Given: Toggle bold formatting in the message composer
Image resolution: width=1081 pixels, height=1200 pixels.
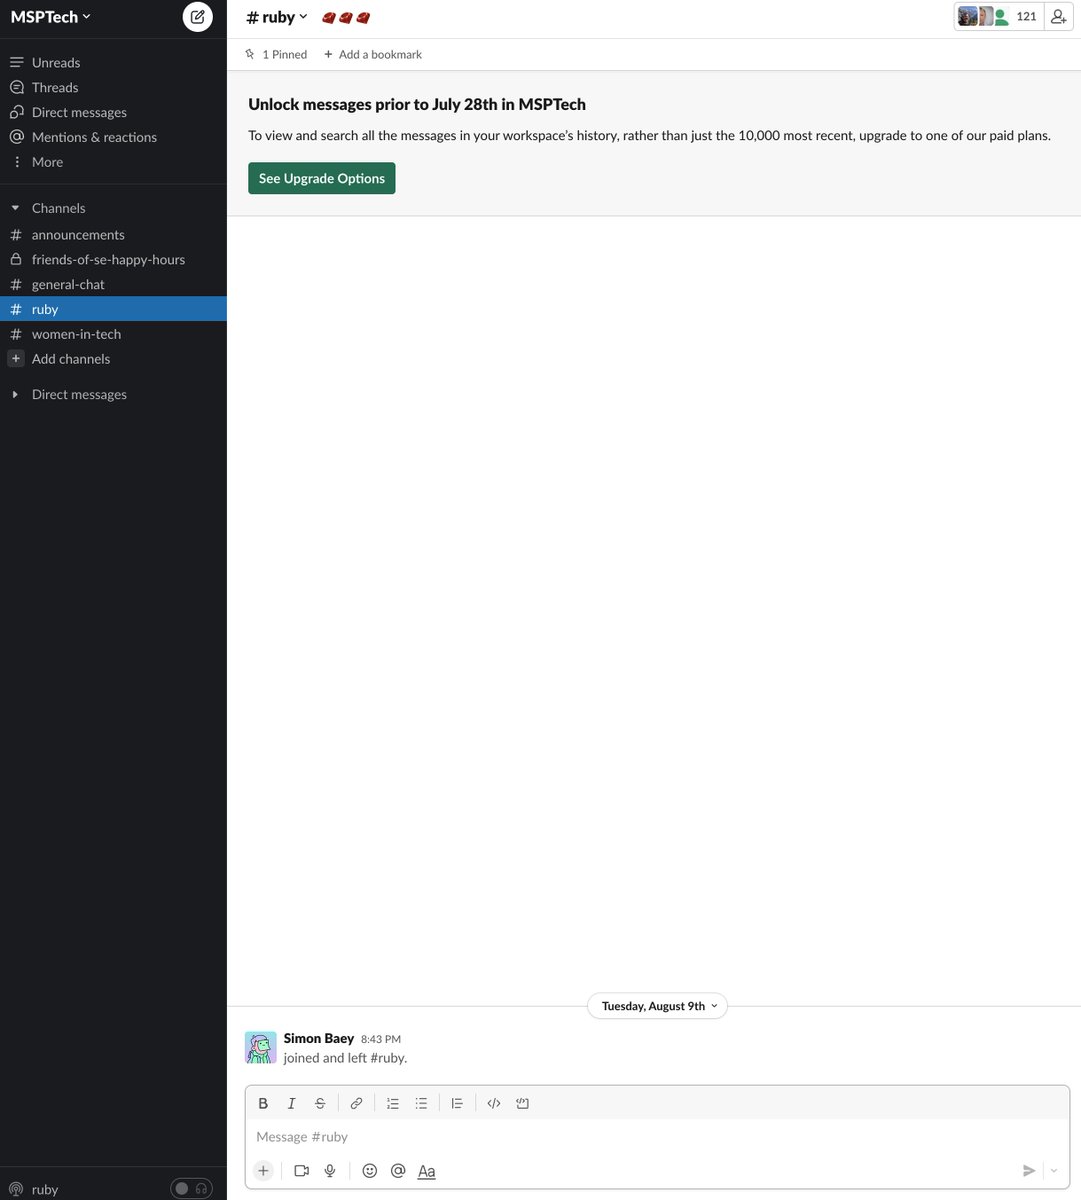Looking at the screenshot, I should (x=263, y=1103).
